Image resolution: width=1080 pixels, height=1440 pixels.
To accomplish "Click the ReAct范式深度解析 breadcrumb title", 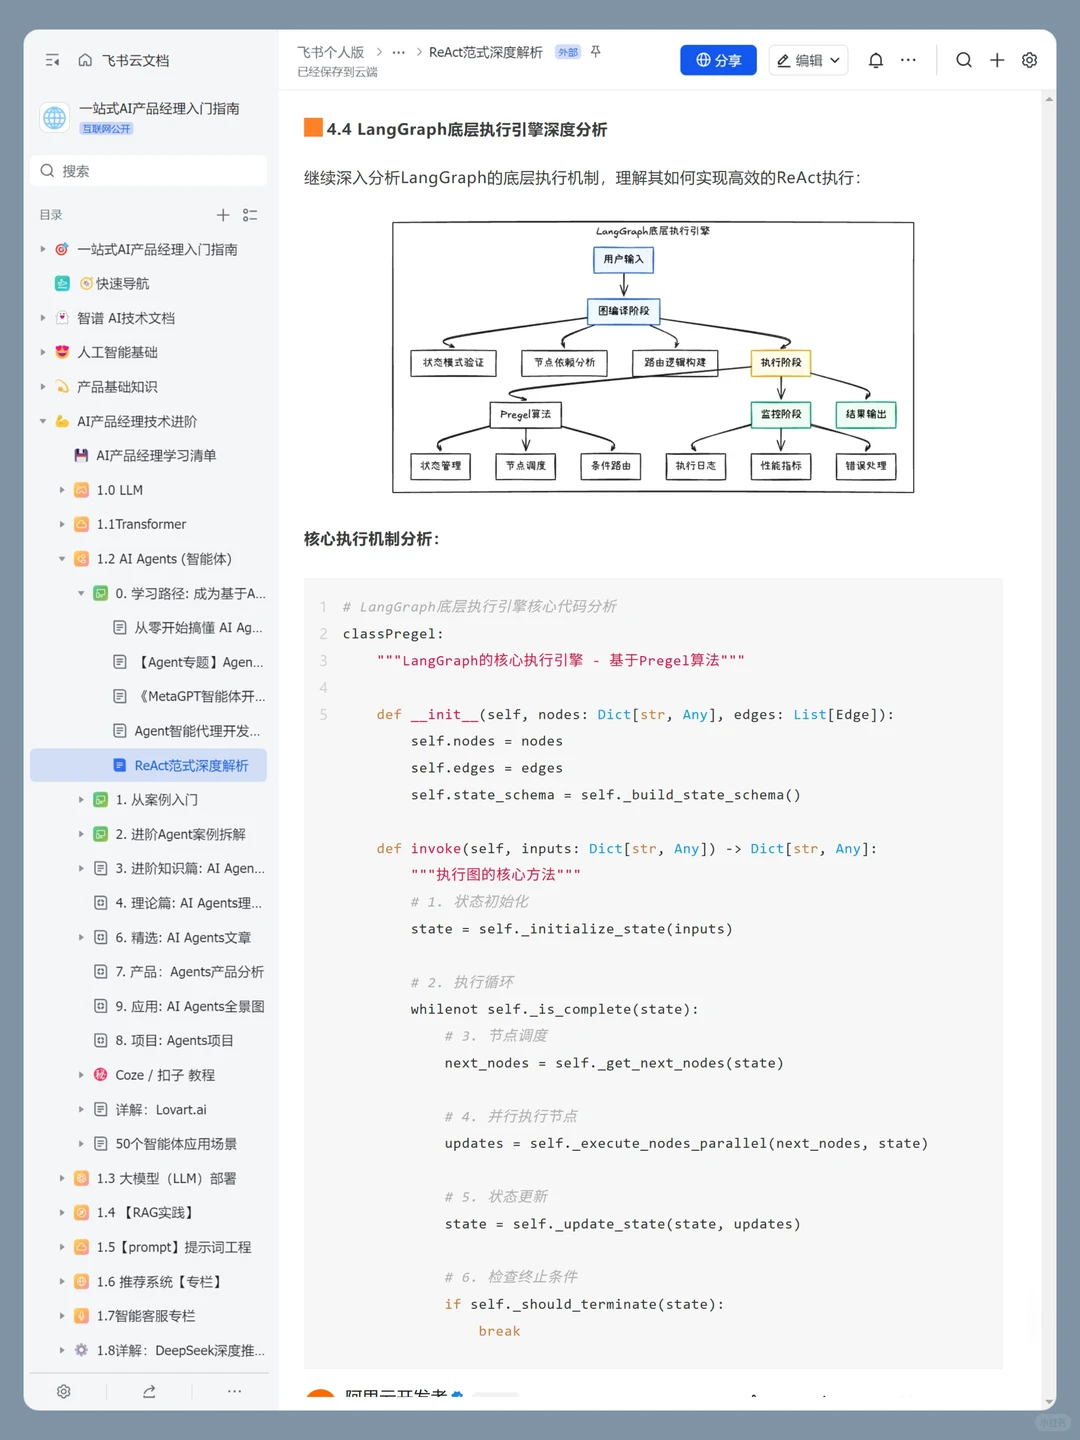I will pyautogui.click(x=486, y=52).
